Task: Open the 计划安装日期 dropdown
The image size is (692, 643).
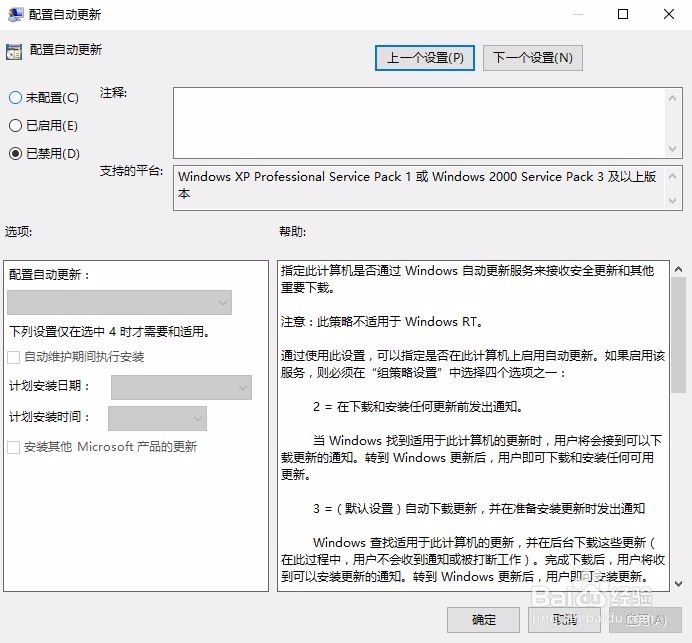Action: (181, 387)
